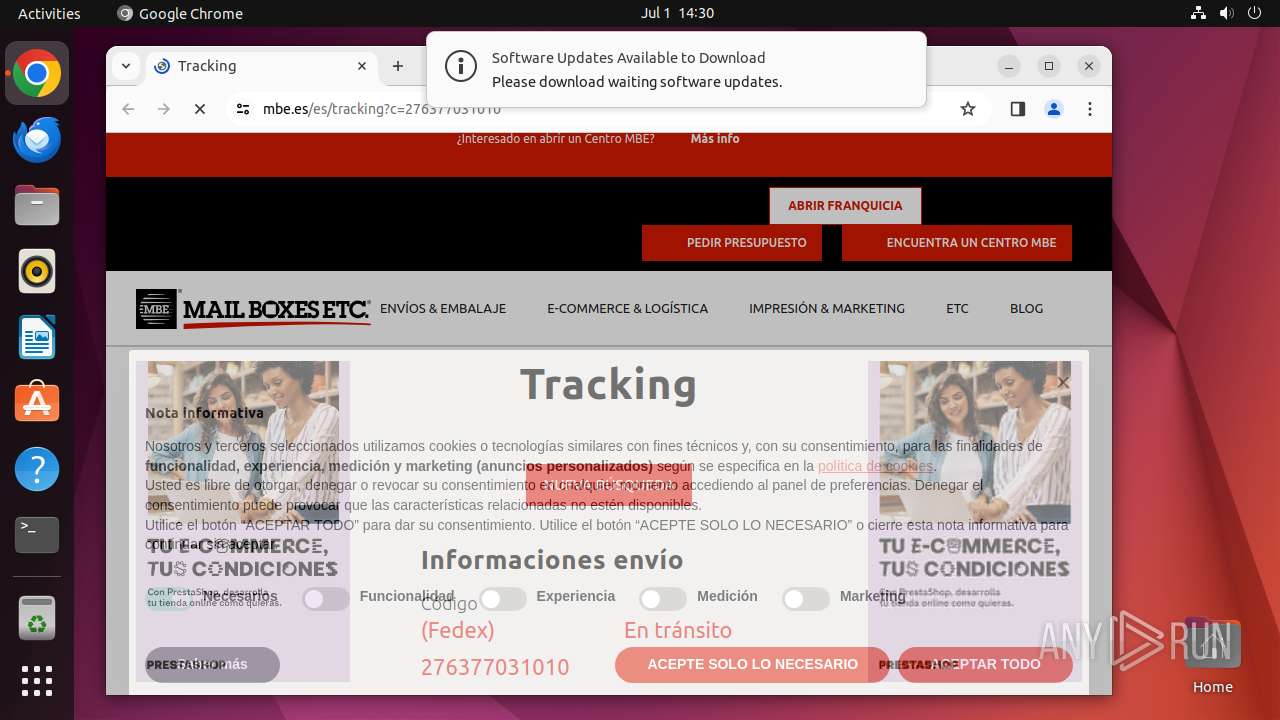
Task: Click ACEPTE SOLO LO NECESARIO button
Action: (x=752, y=665)
